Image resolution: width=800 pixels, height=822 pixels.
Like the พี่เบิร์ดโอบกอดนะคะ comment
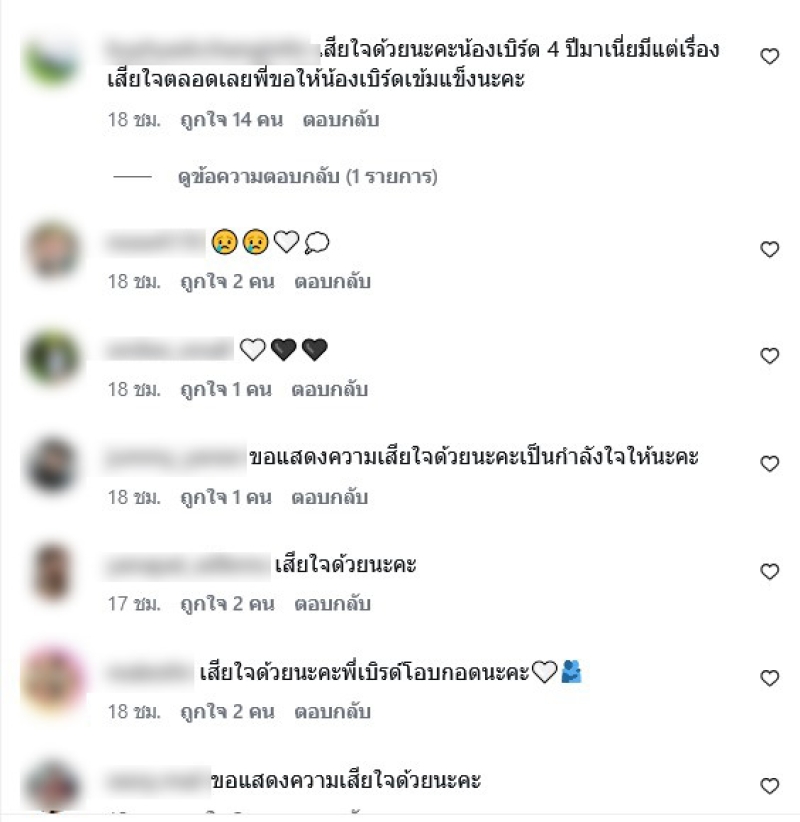769,678
